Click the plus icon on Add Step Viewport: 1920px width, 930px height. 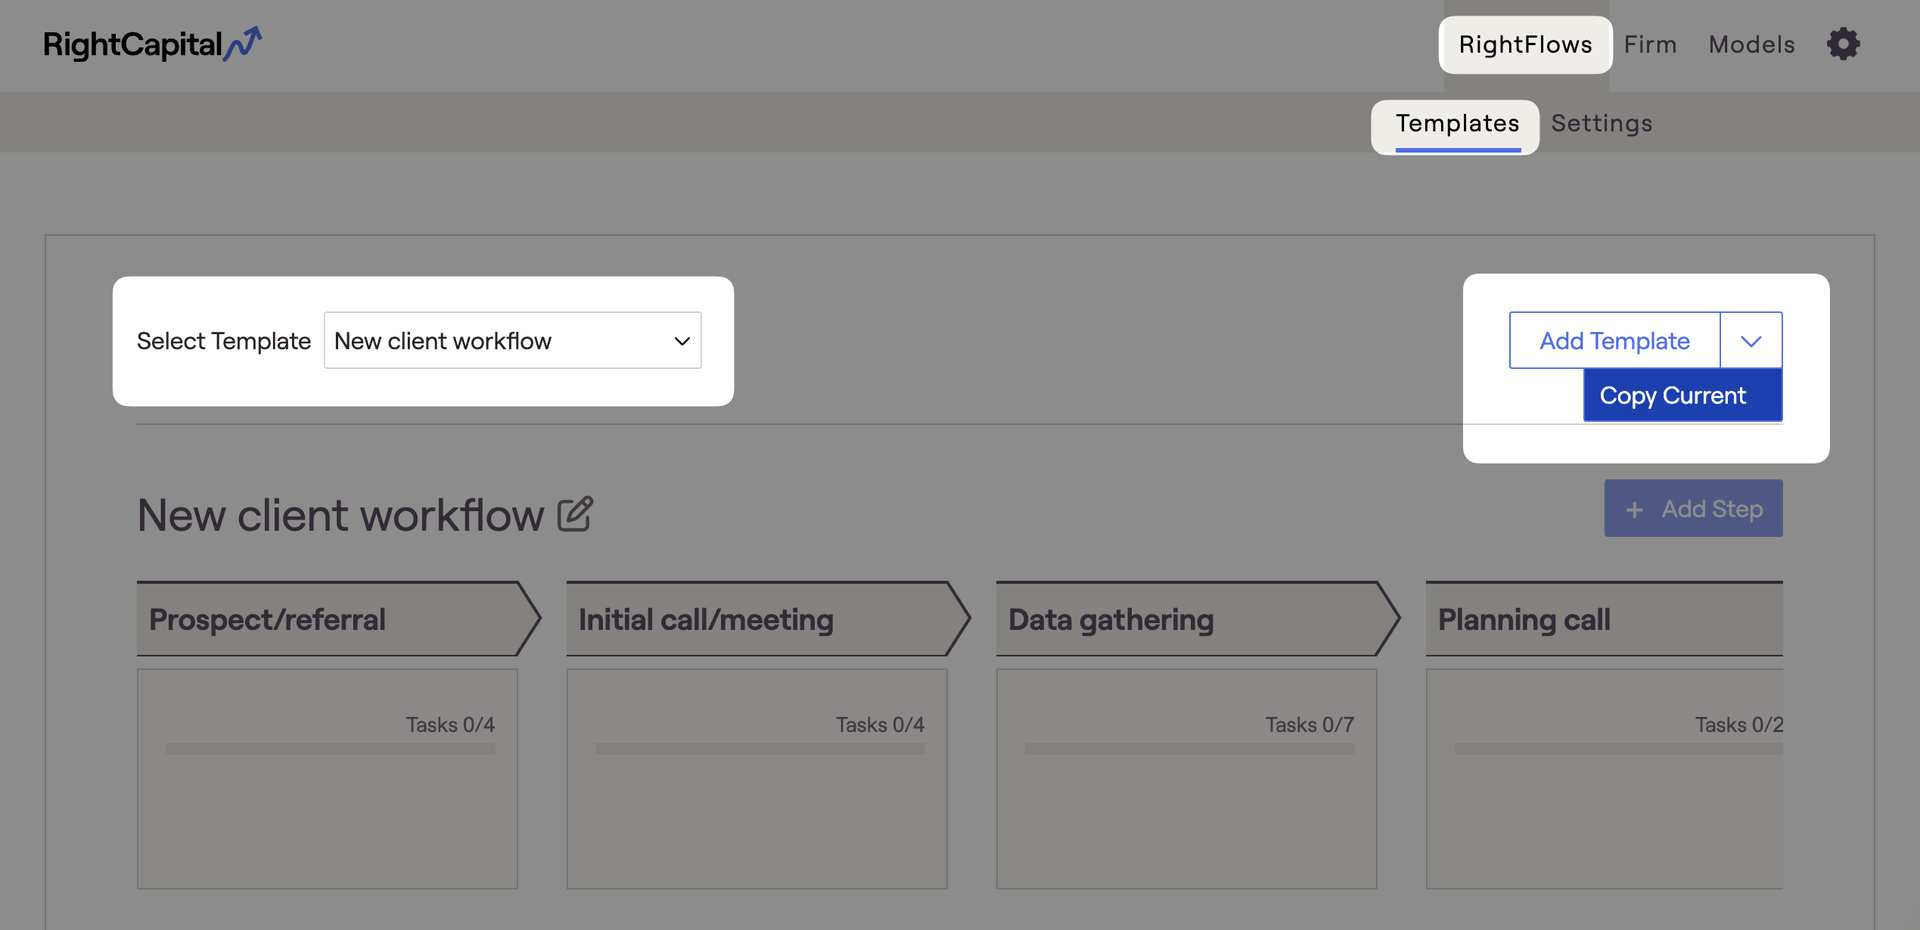pos(1634,510)
